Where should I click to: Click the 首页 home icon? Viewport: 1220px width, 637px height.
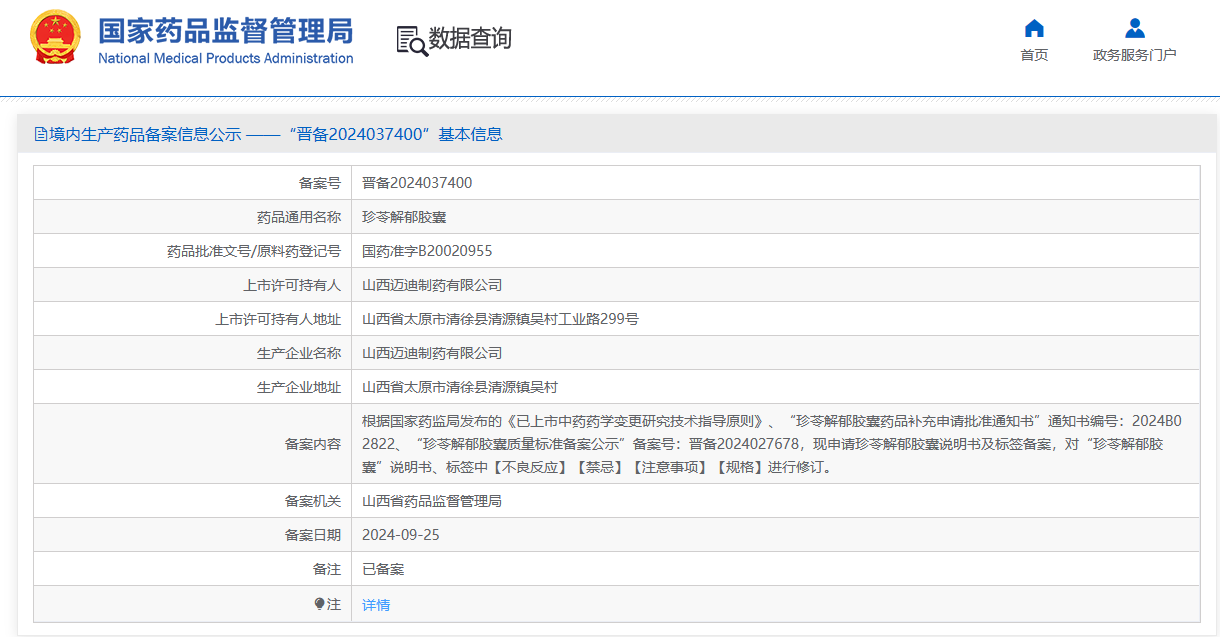(1034, 28)
